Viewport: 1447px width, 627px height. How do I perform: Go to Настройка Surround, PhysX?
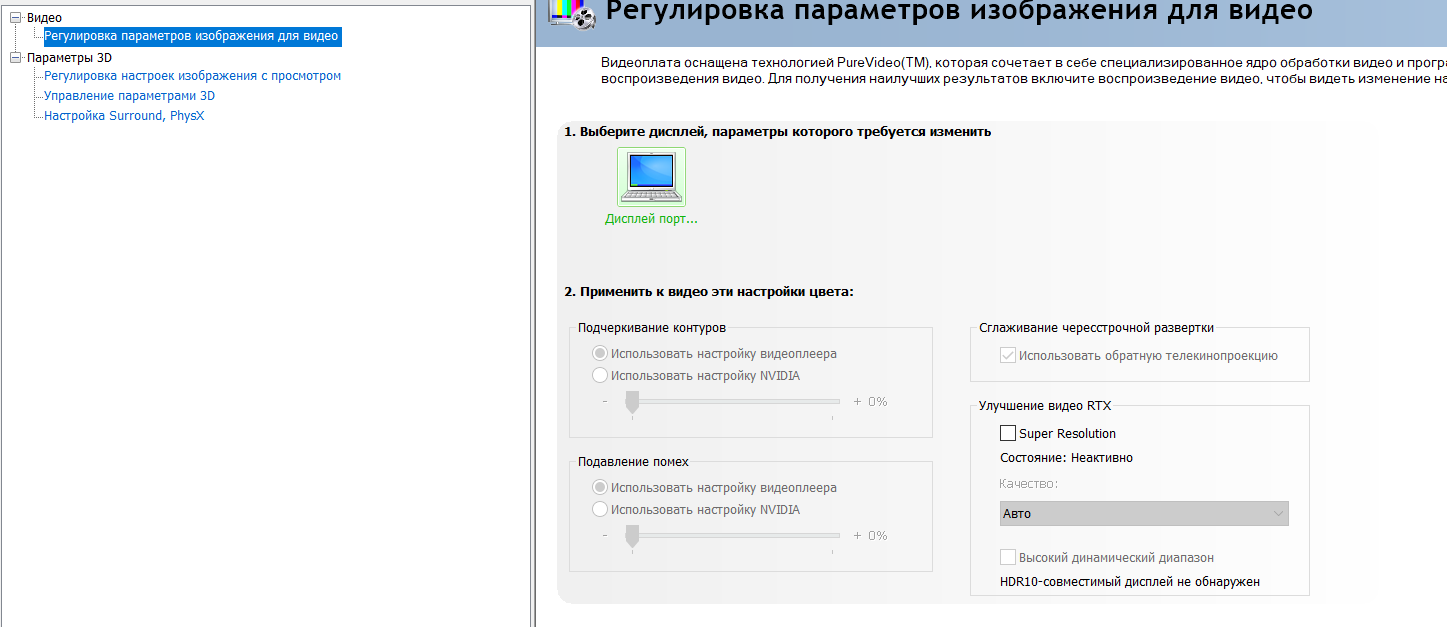124,116
